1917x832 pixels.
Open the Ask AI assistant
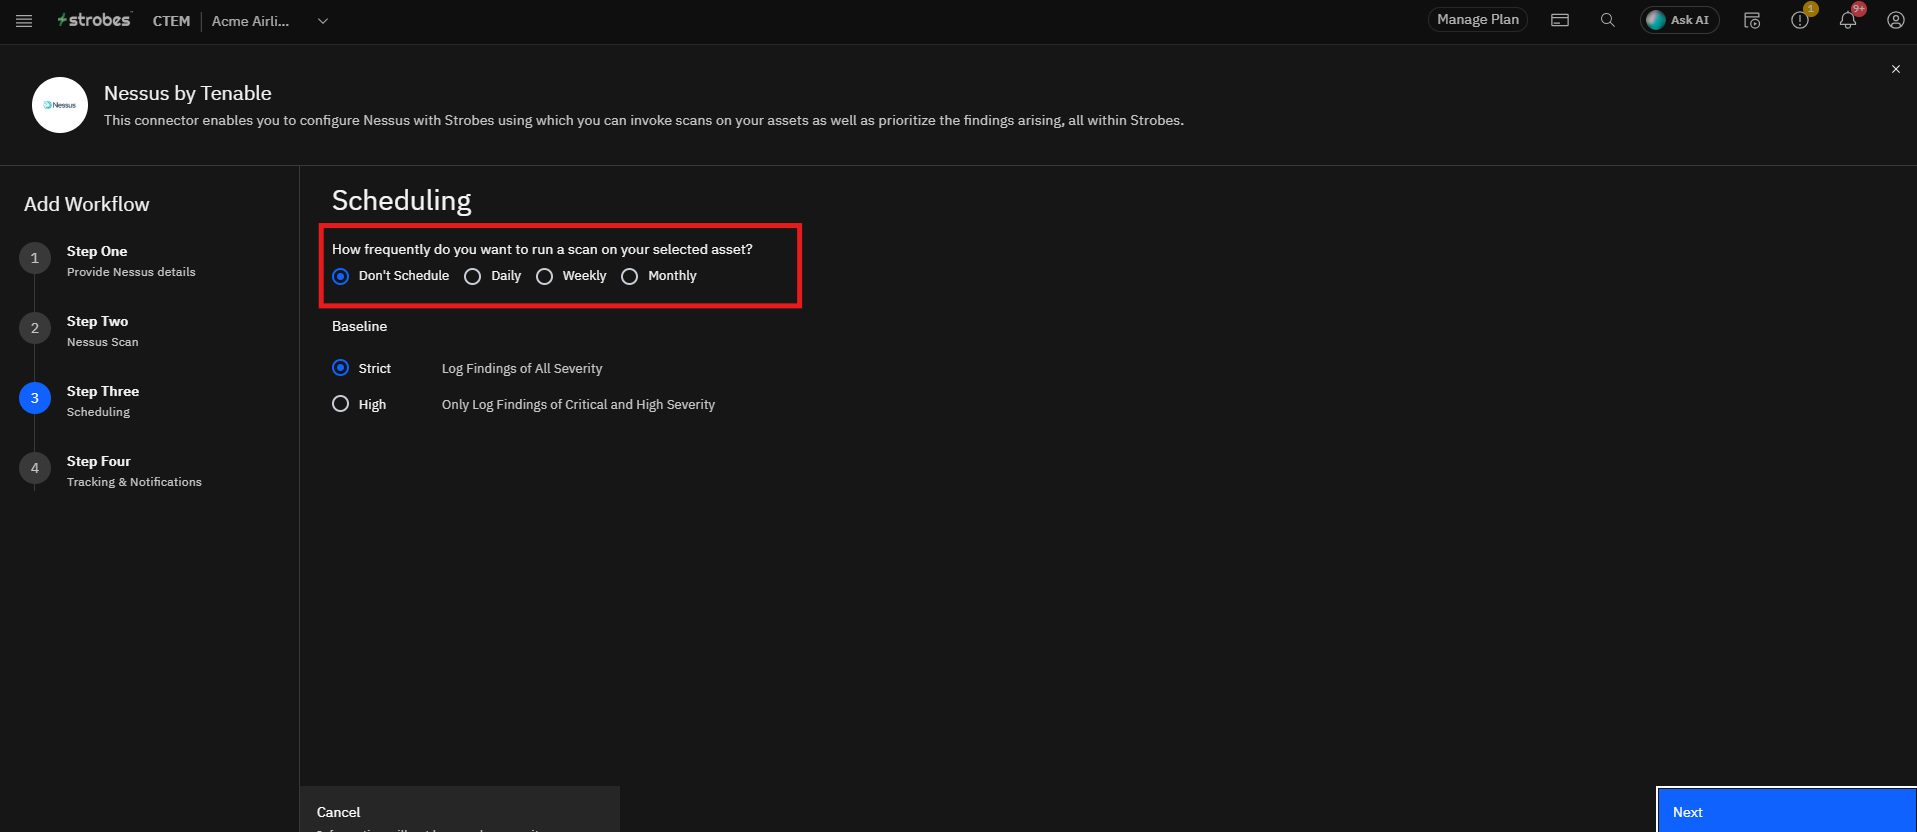(x=1679, y=20)
